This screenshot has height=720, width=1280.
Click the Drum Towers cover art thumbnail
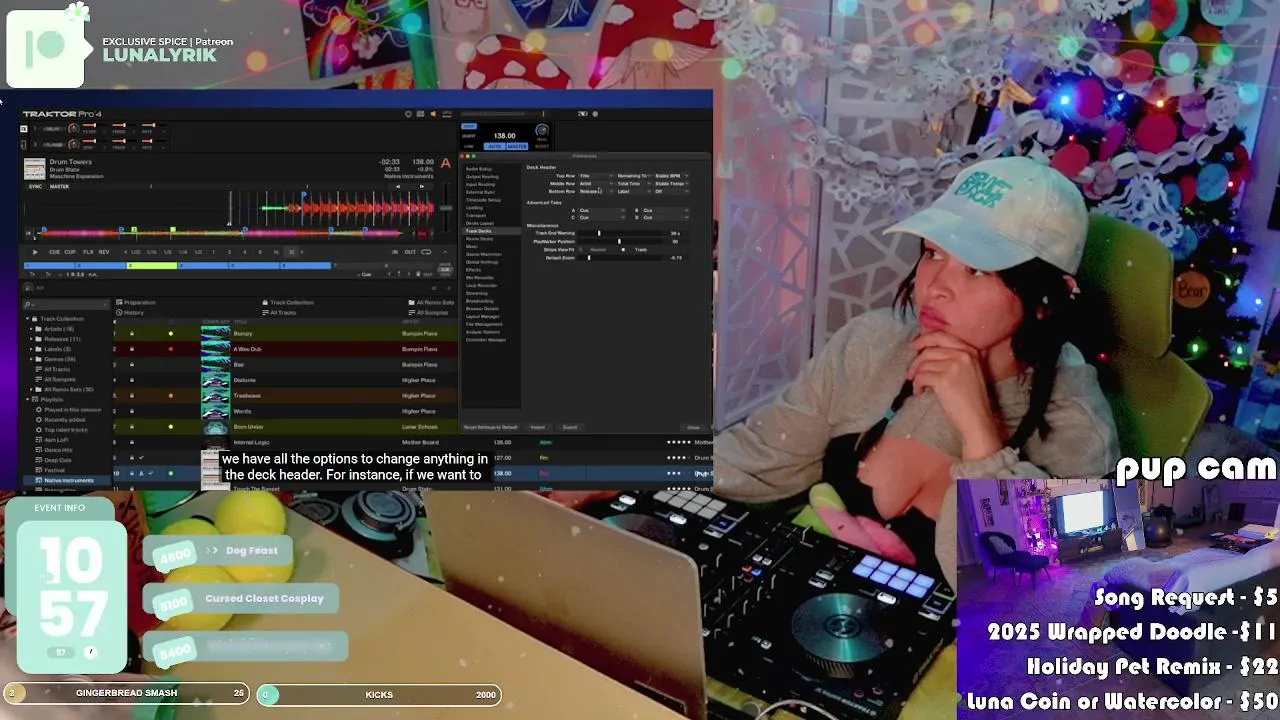(x=34, y=169)
